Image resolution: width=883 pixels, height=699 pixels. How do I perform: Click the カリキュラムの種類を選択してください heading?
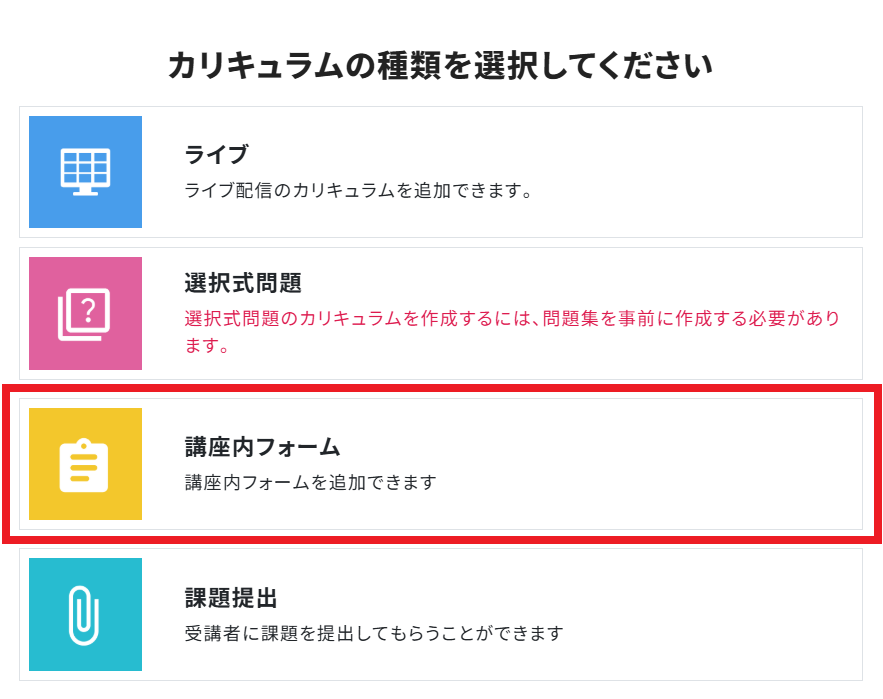pyautogui.click(x=440, y=66)
